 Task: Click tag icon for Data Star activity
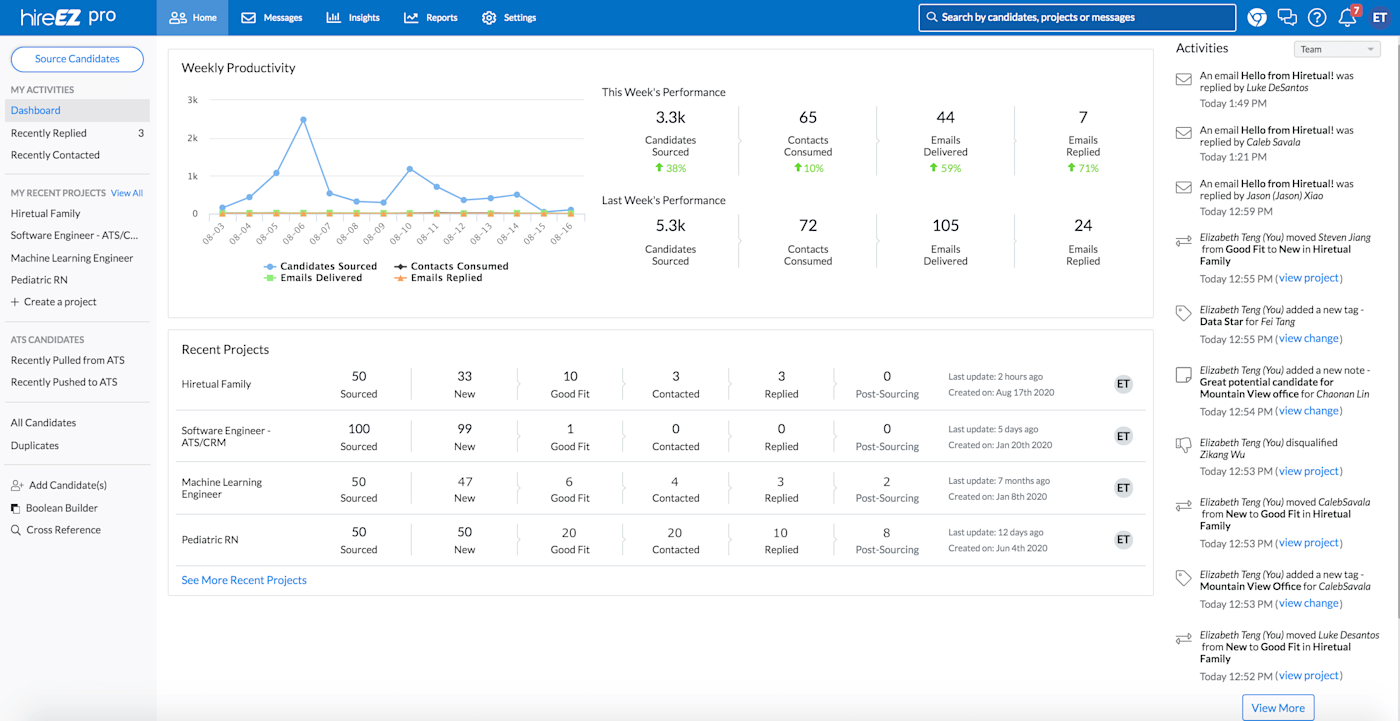[1184, 314]
